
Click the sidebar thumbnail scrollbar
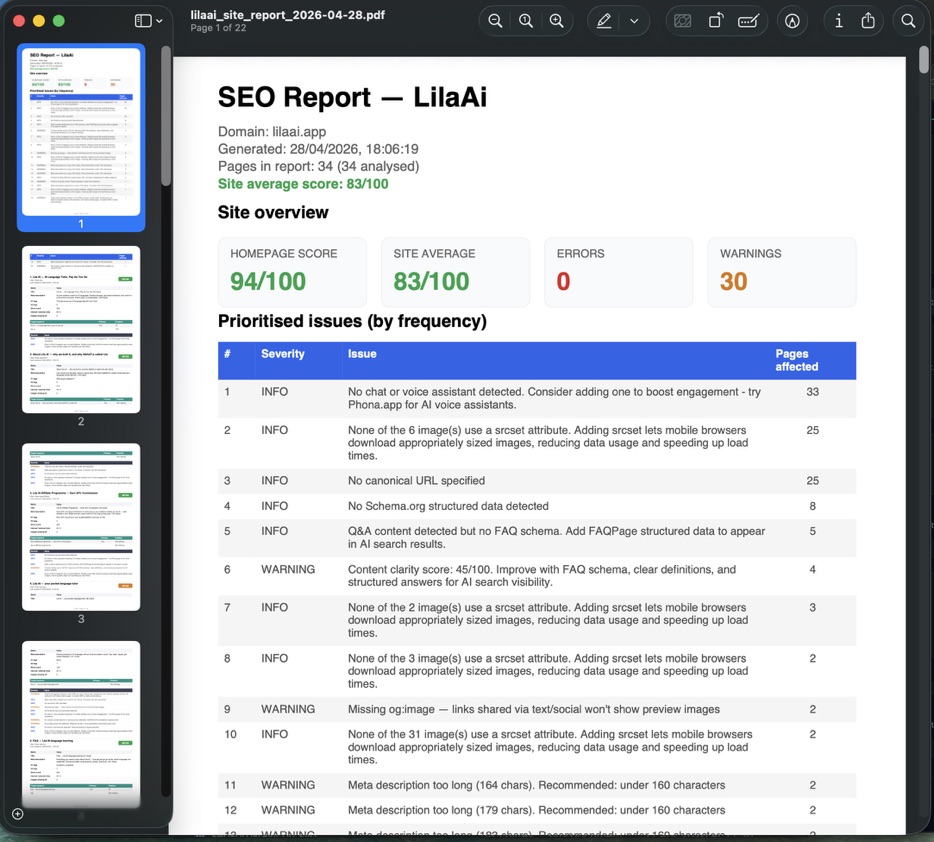tap(166, 116)
